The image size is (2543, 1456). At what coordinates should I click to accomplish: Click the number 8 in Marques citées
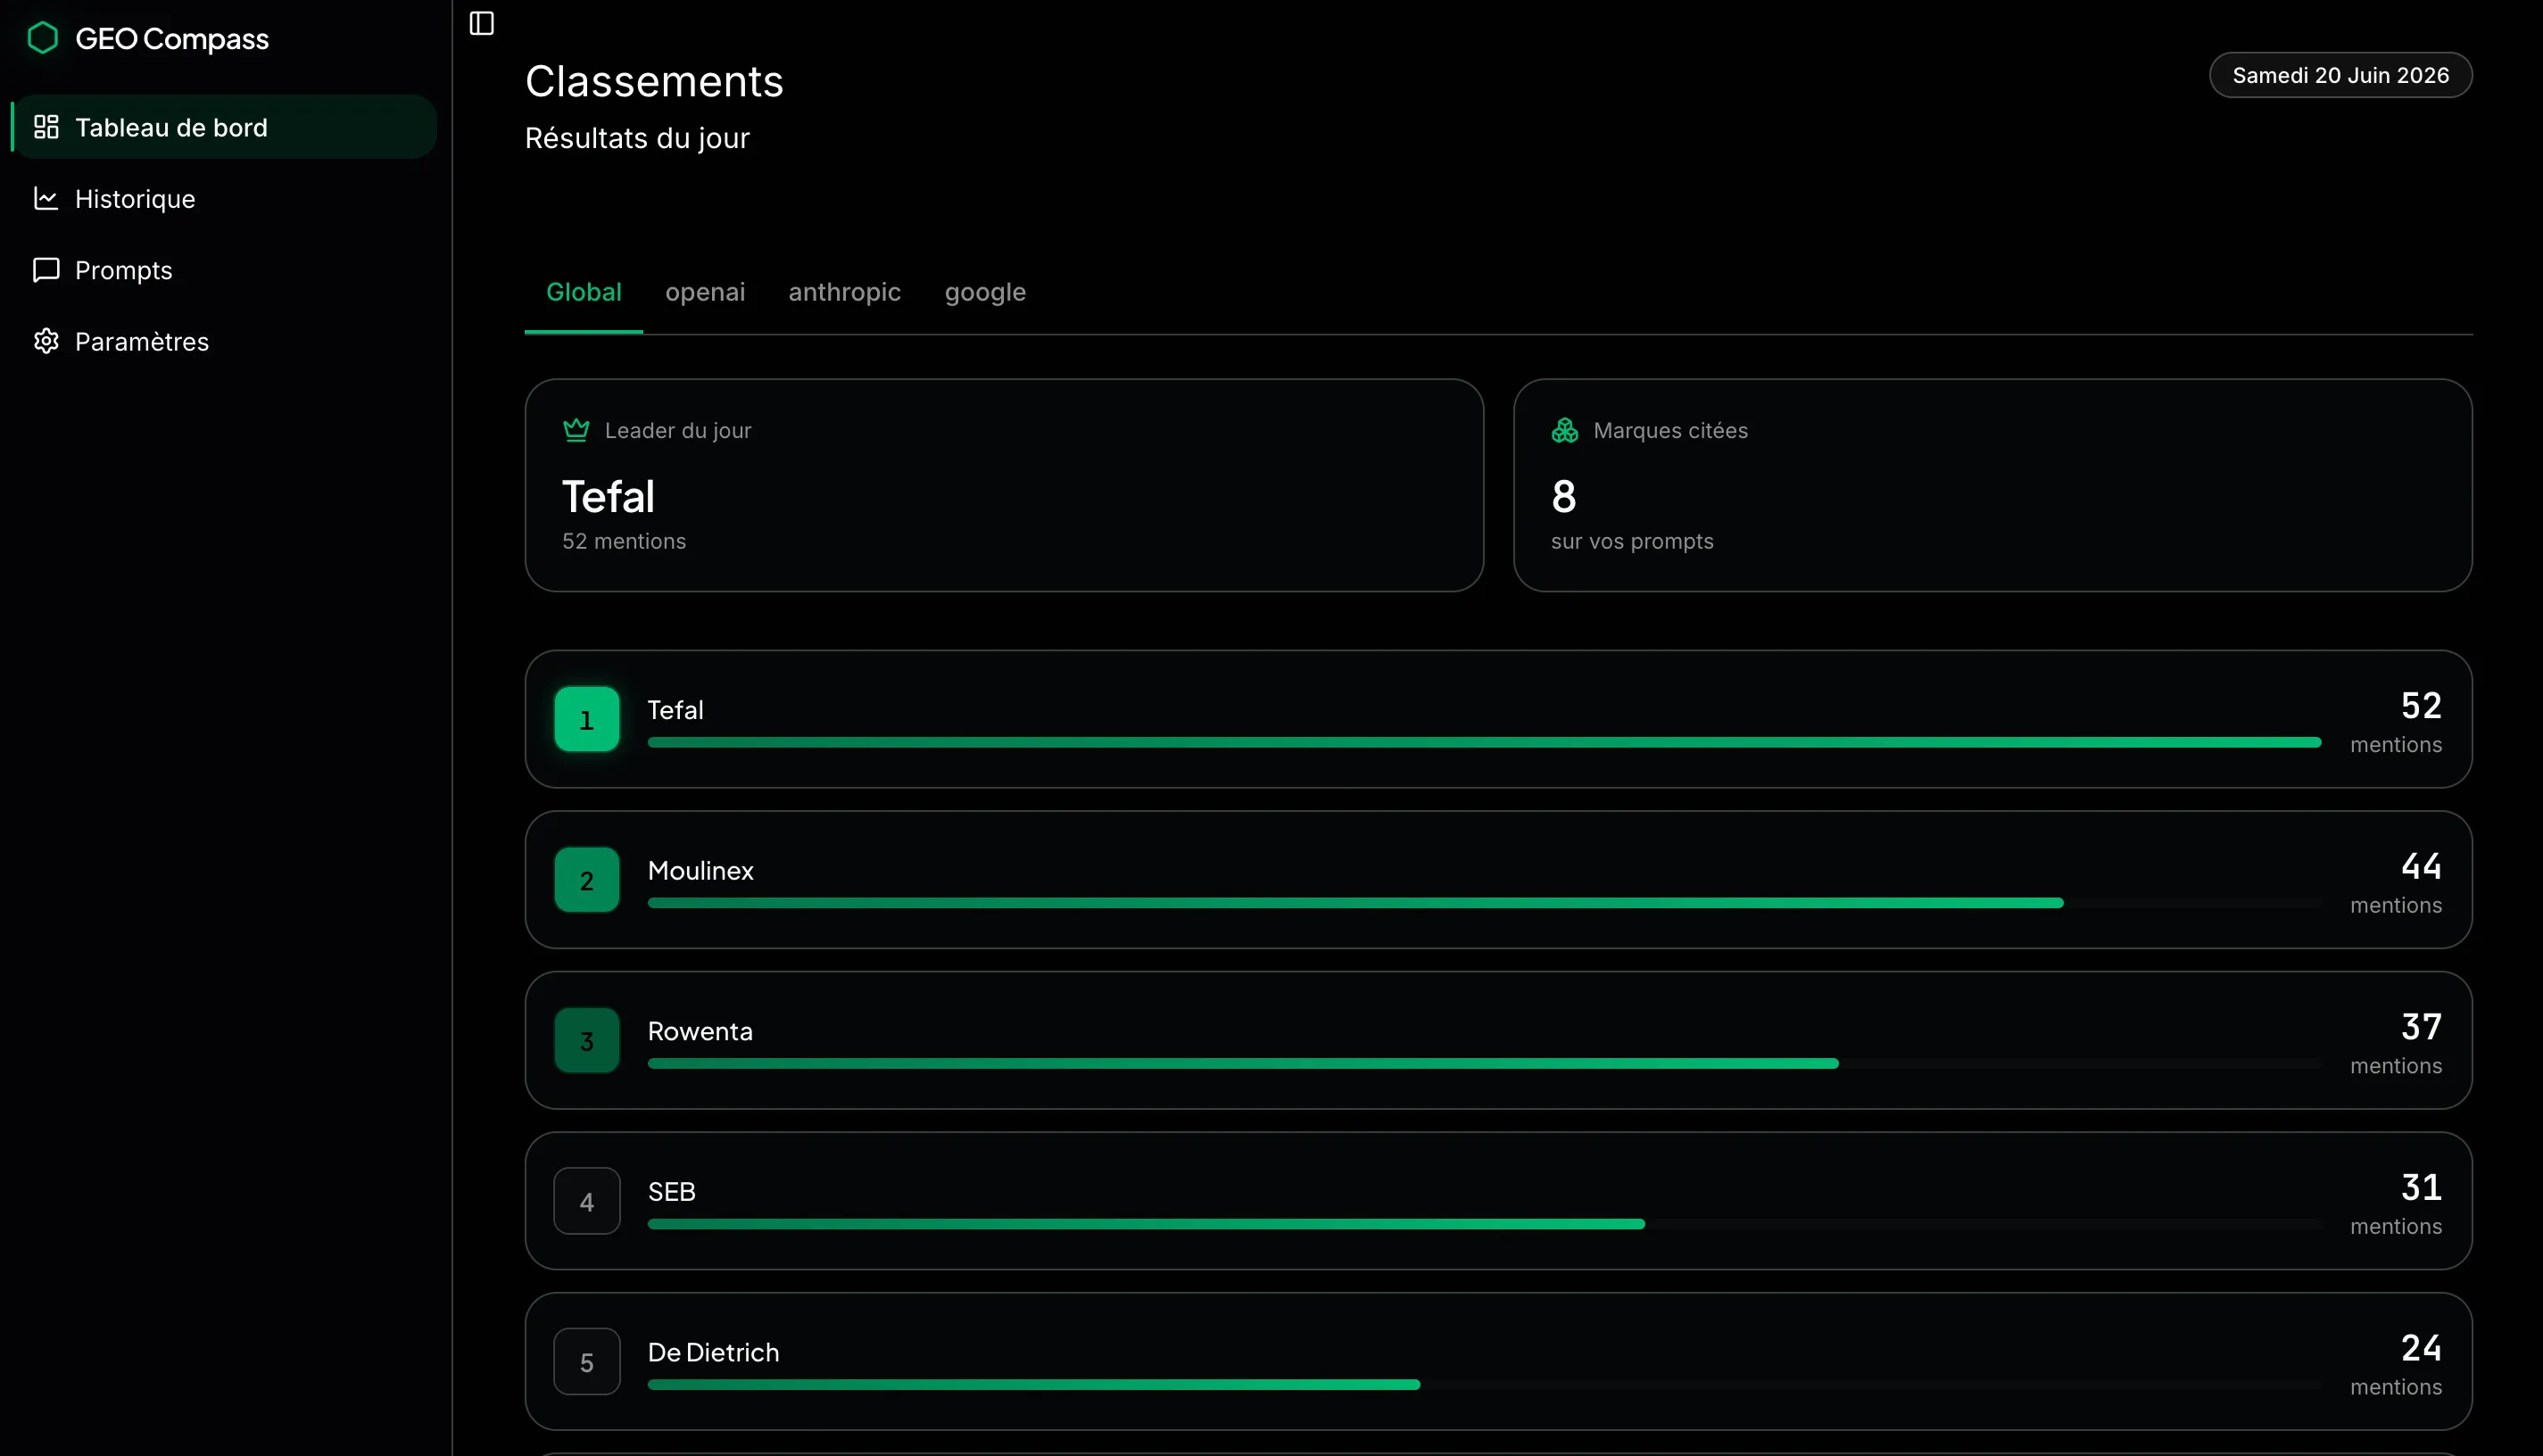1564,496
